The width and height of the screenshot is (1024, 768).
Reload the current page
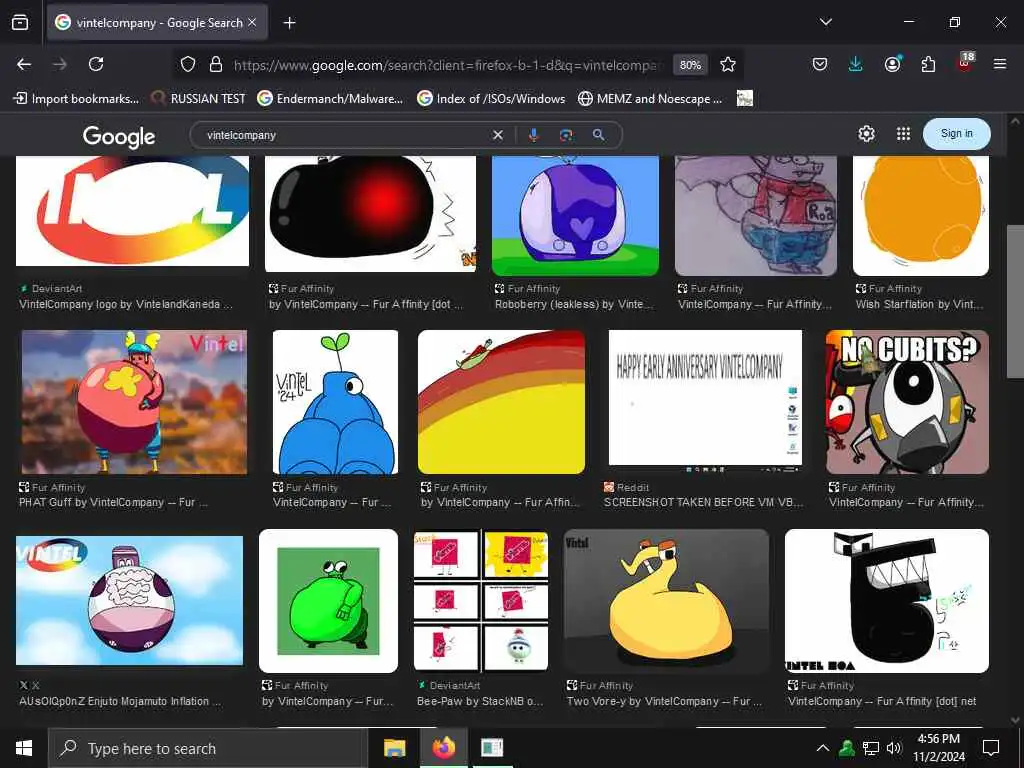pos(96,64)
